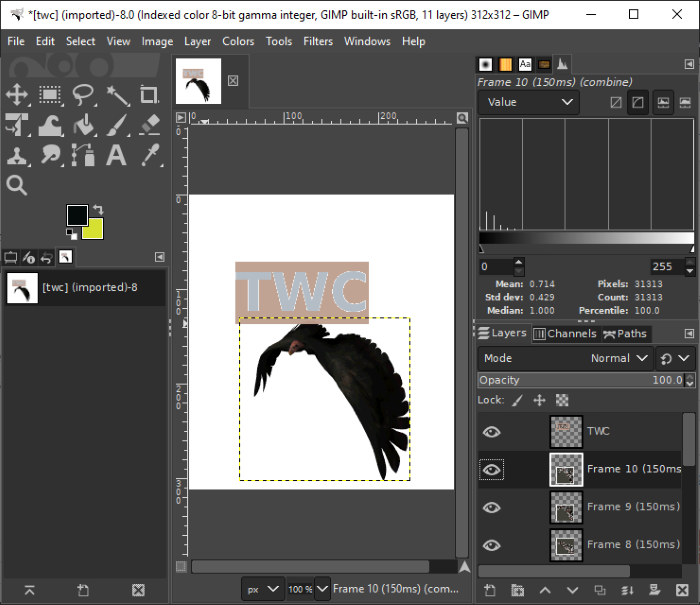Pick the Fuzzy Select magic wand
This screenshot has height=605, width=700.
pyautogui.click(x=116, y=95)
